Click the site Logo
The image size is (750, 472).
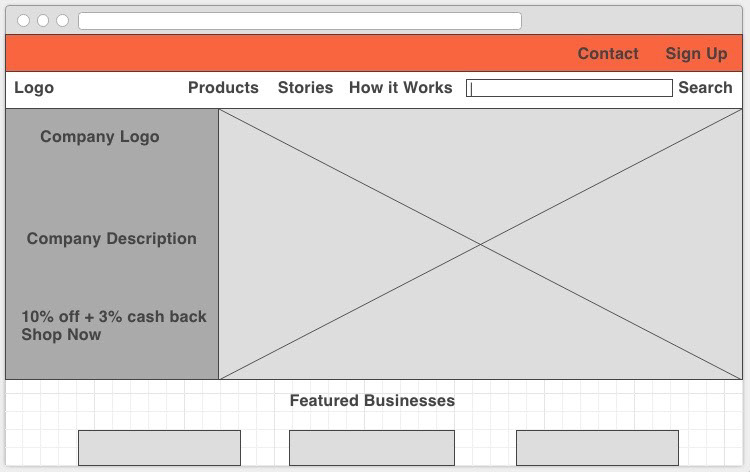pos(34,88)
